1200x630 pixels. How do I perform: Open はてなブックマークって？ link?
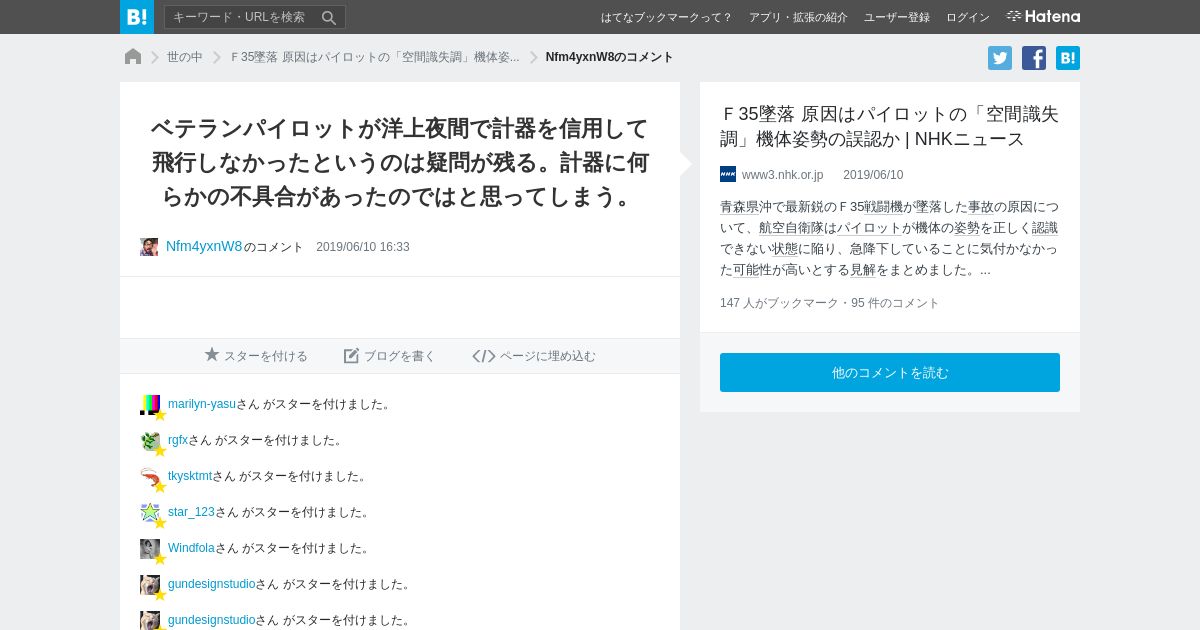click(x=666, y=17)
